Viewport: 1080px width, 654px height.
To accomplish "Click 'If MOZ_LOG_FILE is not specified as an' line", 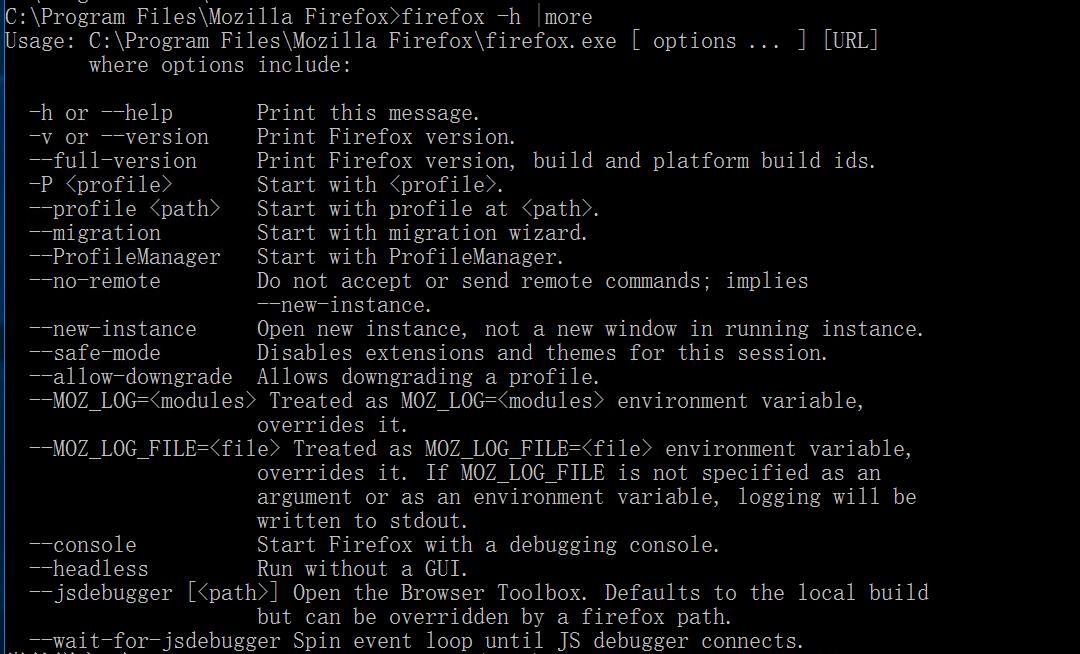I will point(653,474).
